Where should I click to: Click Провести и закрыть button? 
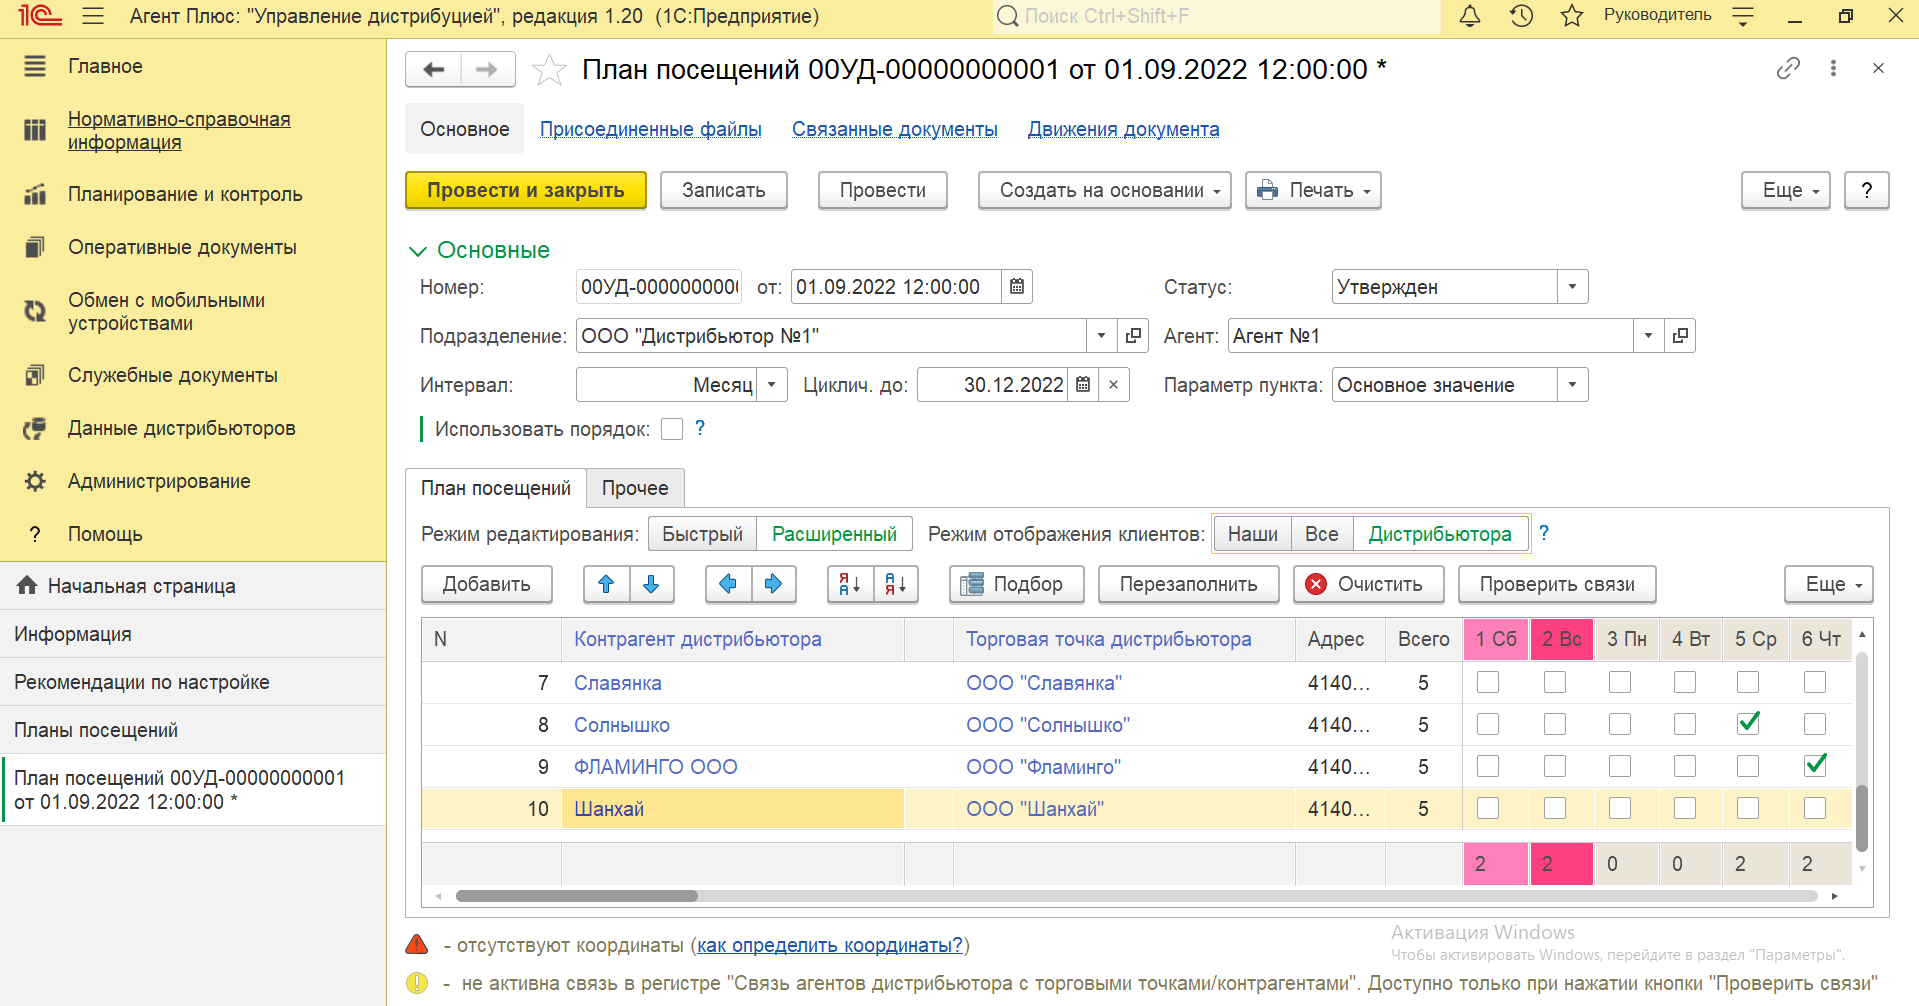click(x=526, y=190)
